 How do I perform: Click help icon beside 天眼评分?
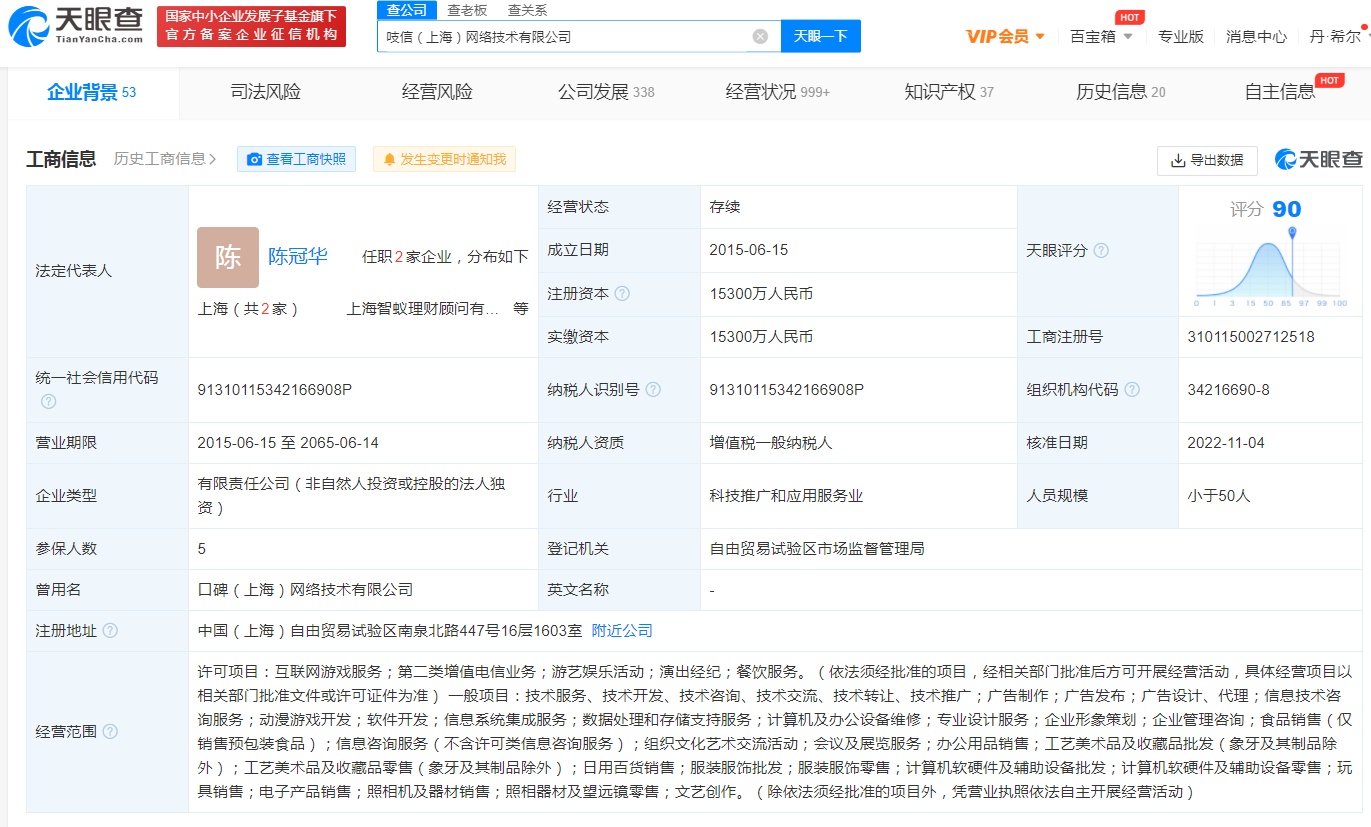[x=1101, y=251]
